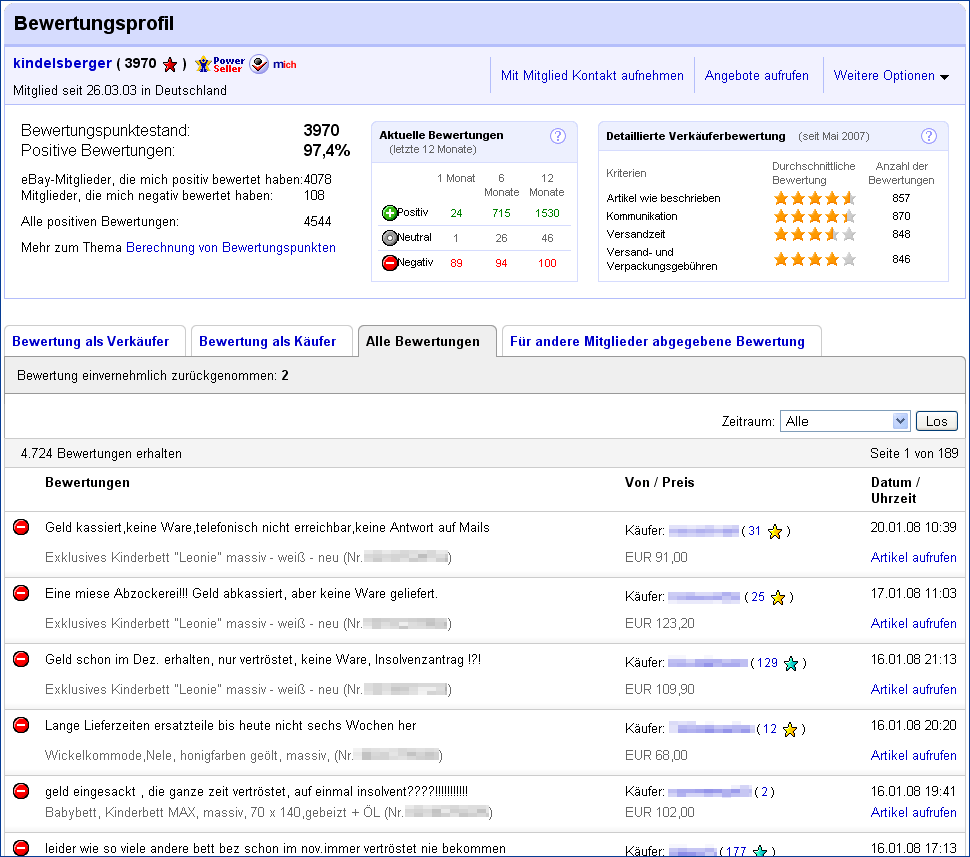Click the red Negativ minus icon in summary
The width and height of the screenshot is (970, 857).
tap(390, 263)
